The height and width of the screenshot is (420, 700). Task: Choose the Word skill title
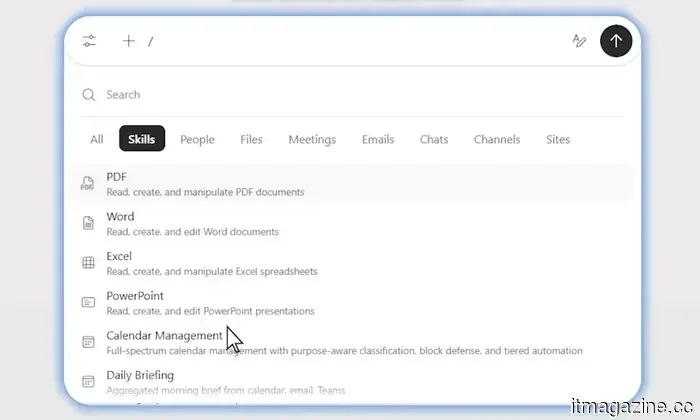coord(120,216)
